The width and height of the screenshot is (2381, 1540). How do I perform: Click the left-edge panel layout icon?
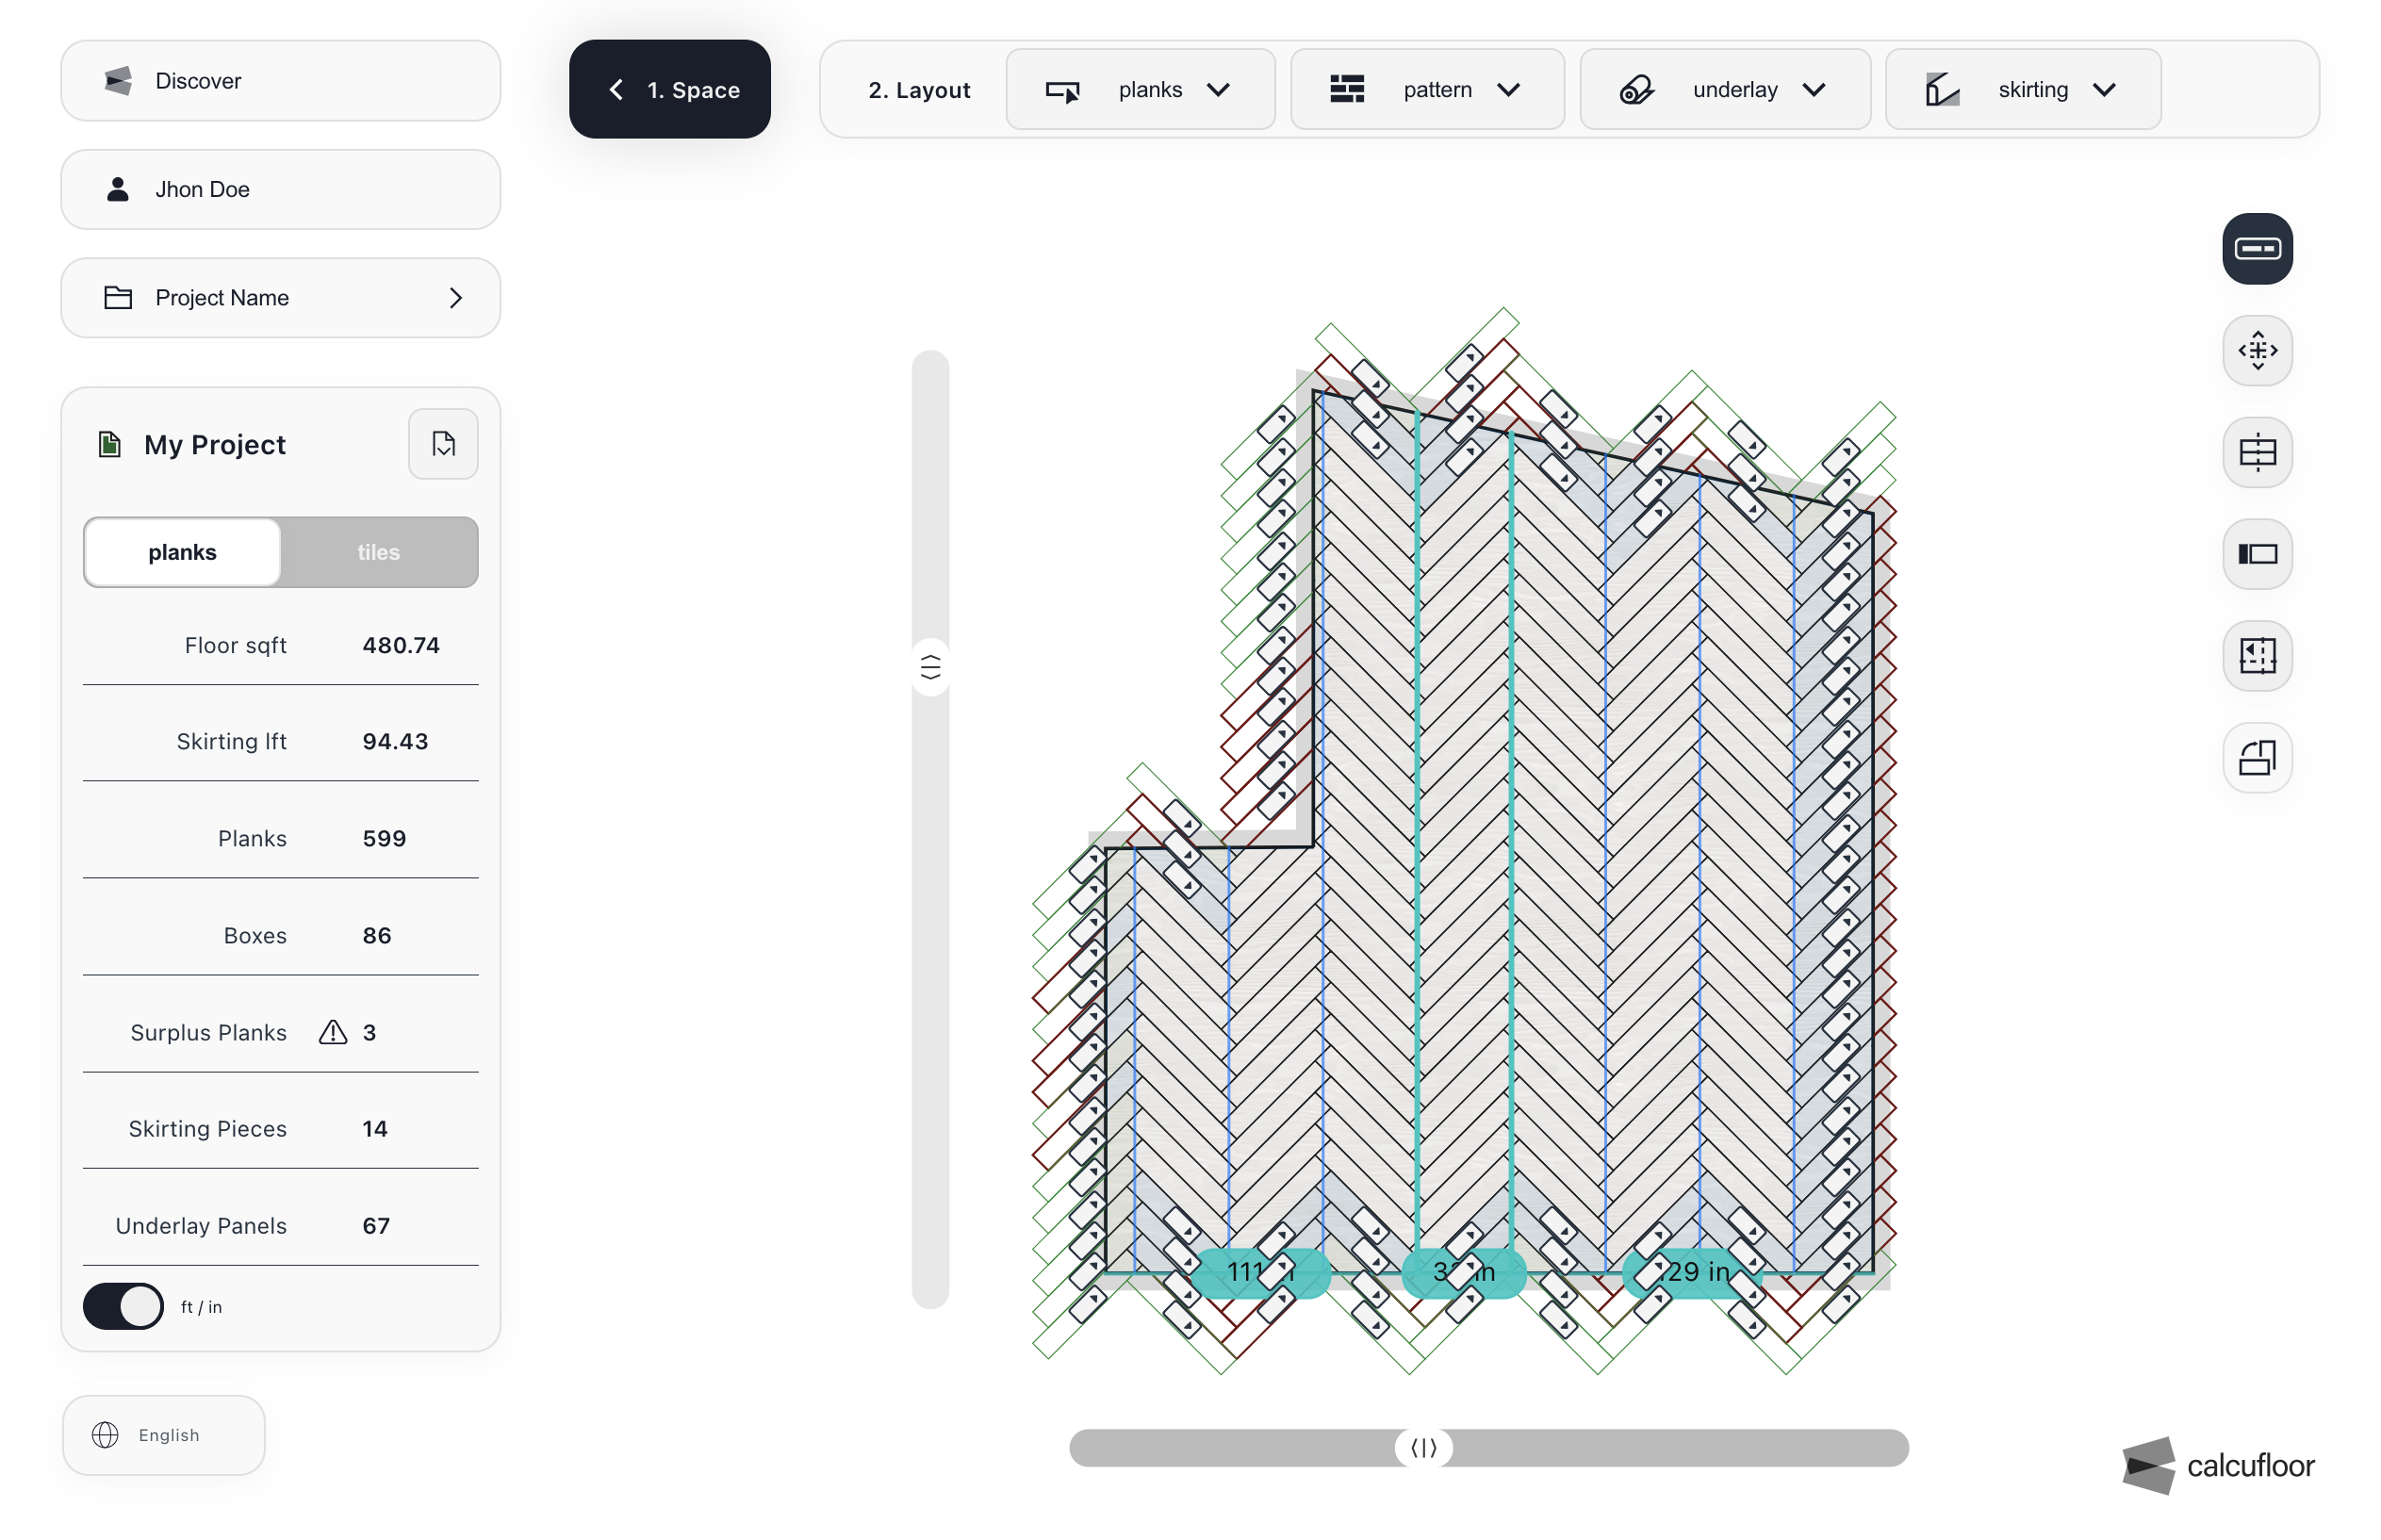pyautogui.click(x=2256, y=554)
